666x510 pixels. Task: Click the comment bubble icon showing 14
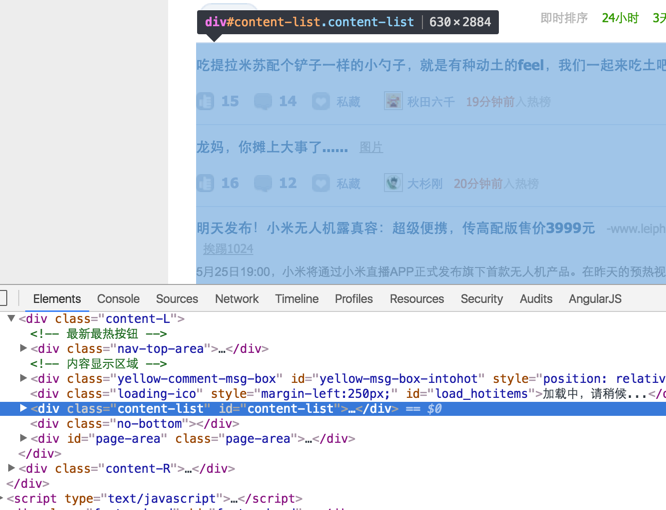pos(263,101)
